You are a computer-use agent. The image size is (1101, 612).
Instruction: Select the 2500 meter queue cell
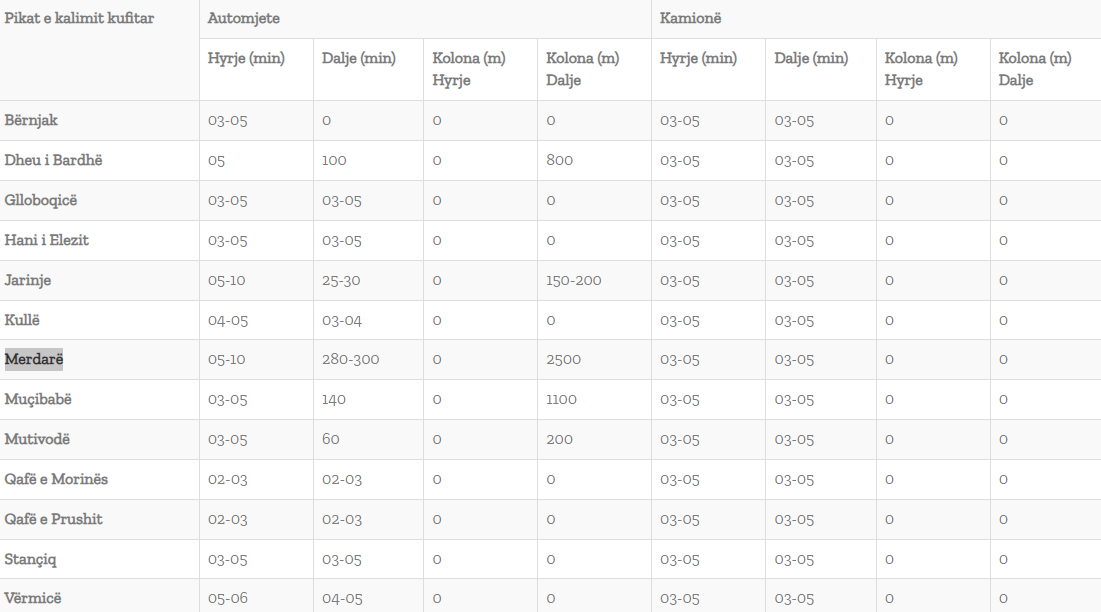(x=563, y=359)
